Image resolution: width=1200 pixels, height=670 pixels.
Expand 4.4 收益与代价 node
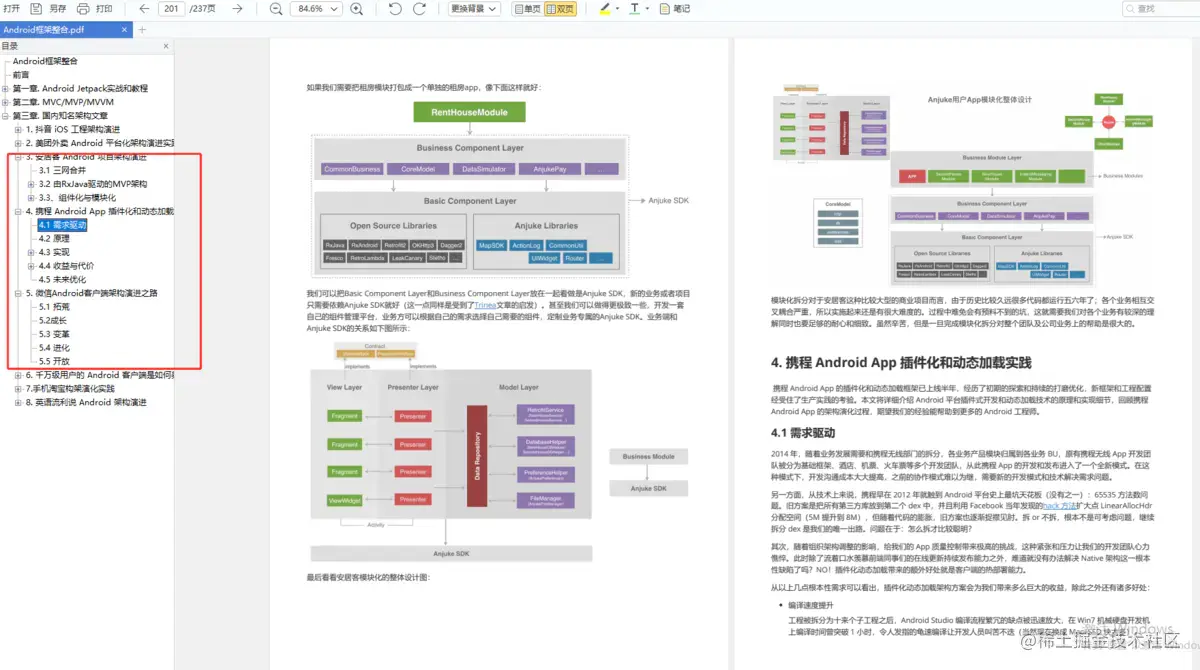point(31,266)
